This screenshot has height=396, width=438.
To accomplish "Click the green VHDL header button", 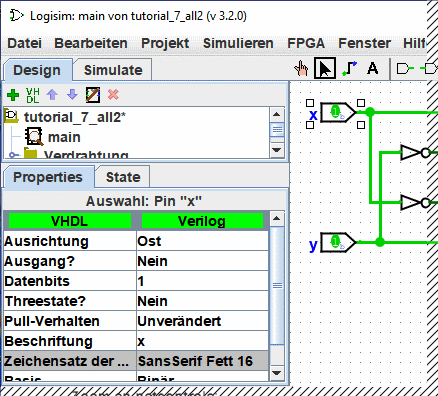I will 70,221.
